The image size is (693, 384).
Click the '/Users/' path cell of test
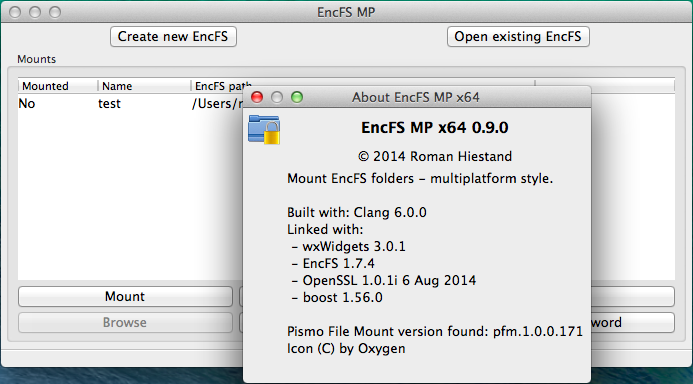coord(217,104)
